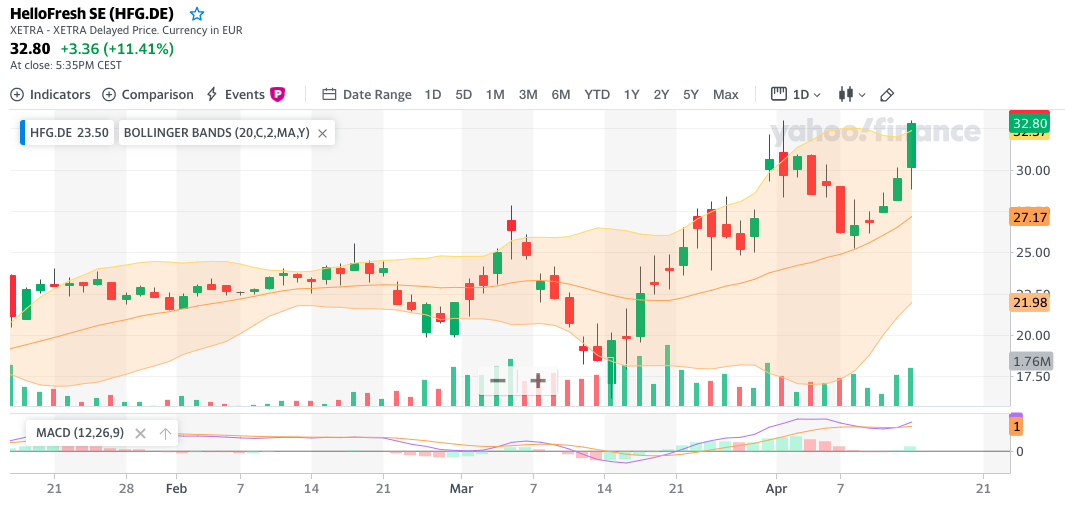Move the MACD panel up with arrow
The image size is (1065, 523).
pos(164,433)
